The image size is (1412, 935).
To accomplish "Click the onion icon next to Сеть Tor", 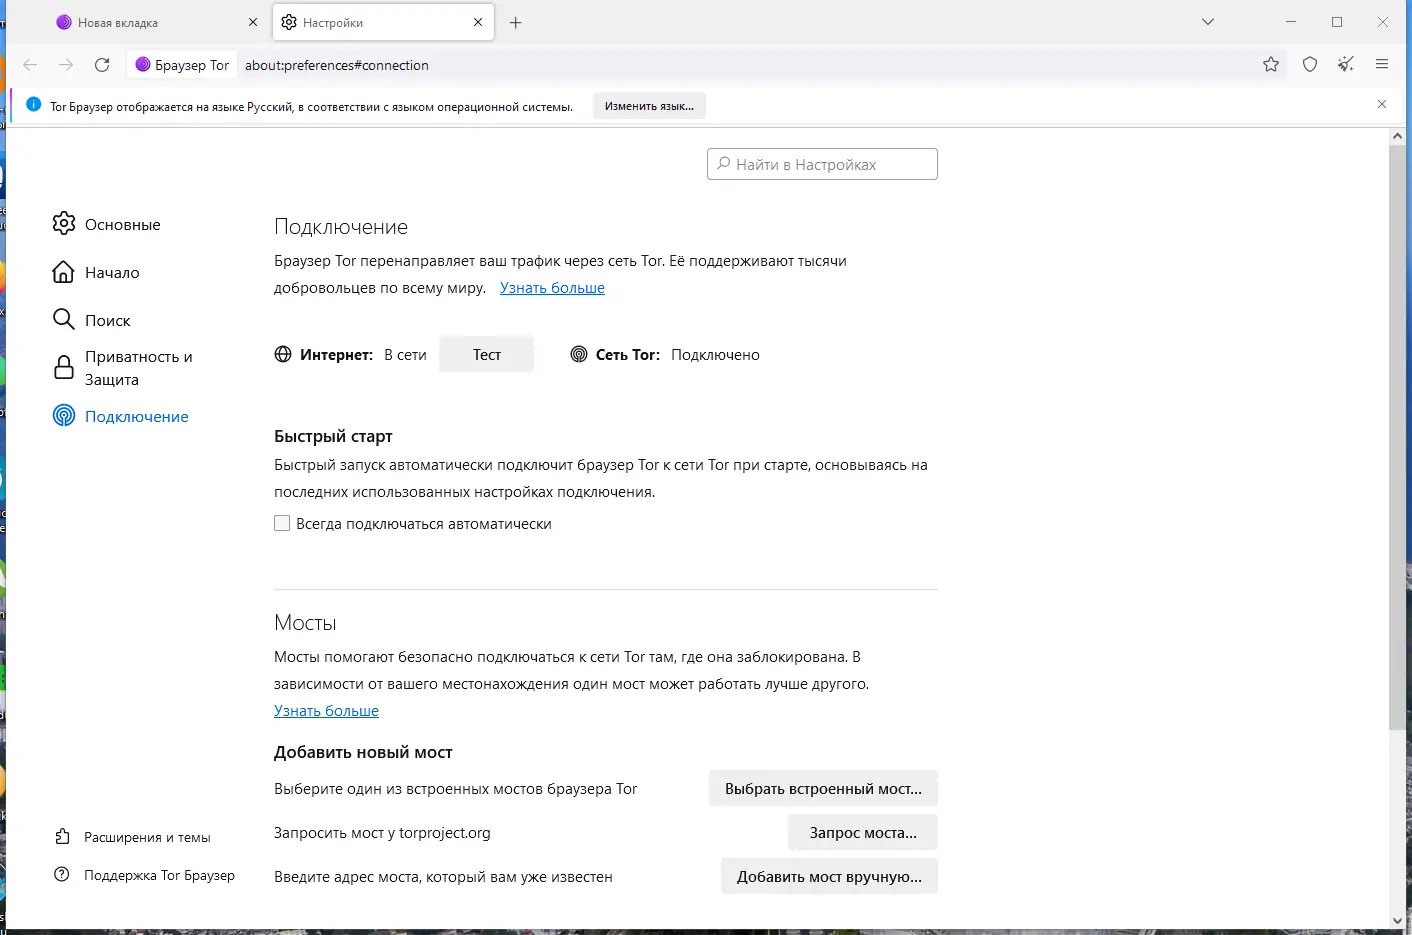I will 579,354.
